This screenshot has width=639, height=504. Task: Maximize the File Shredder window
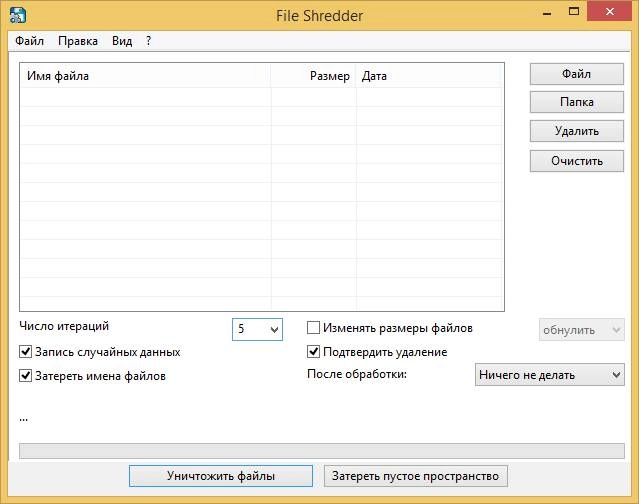[x=574, y=12]
